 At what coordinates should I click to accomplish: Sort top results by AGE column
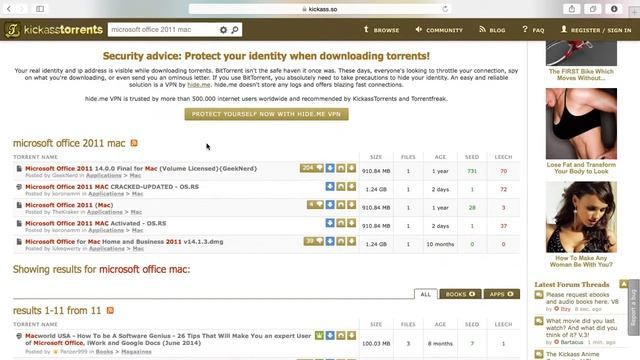pos(440,157)
